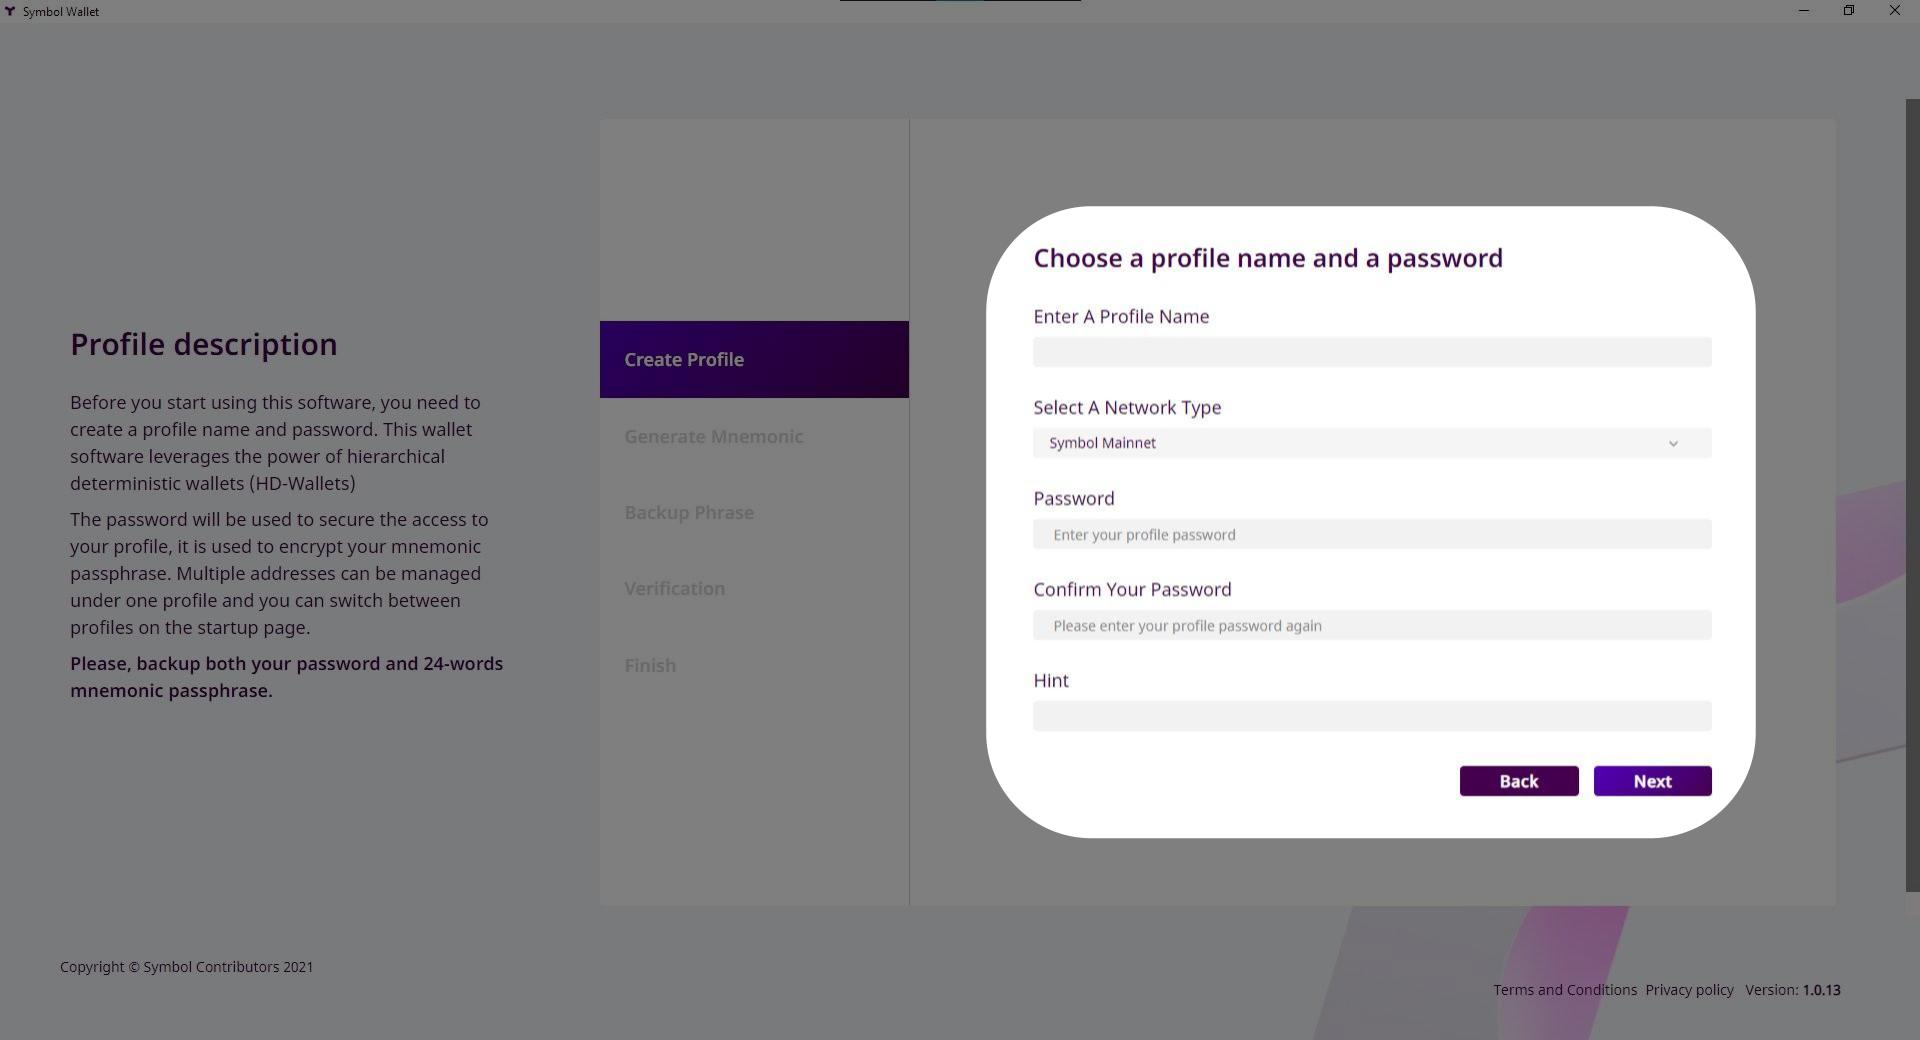Close the Symbol Wallet window
1920x1040 pixels.
pyautogui.click(x=1894, y=11)
